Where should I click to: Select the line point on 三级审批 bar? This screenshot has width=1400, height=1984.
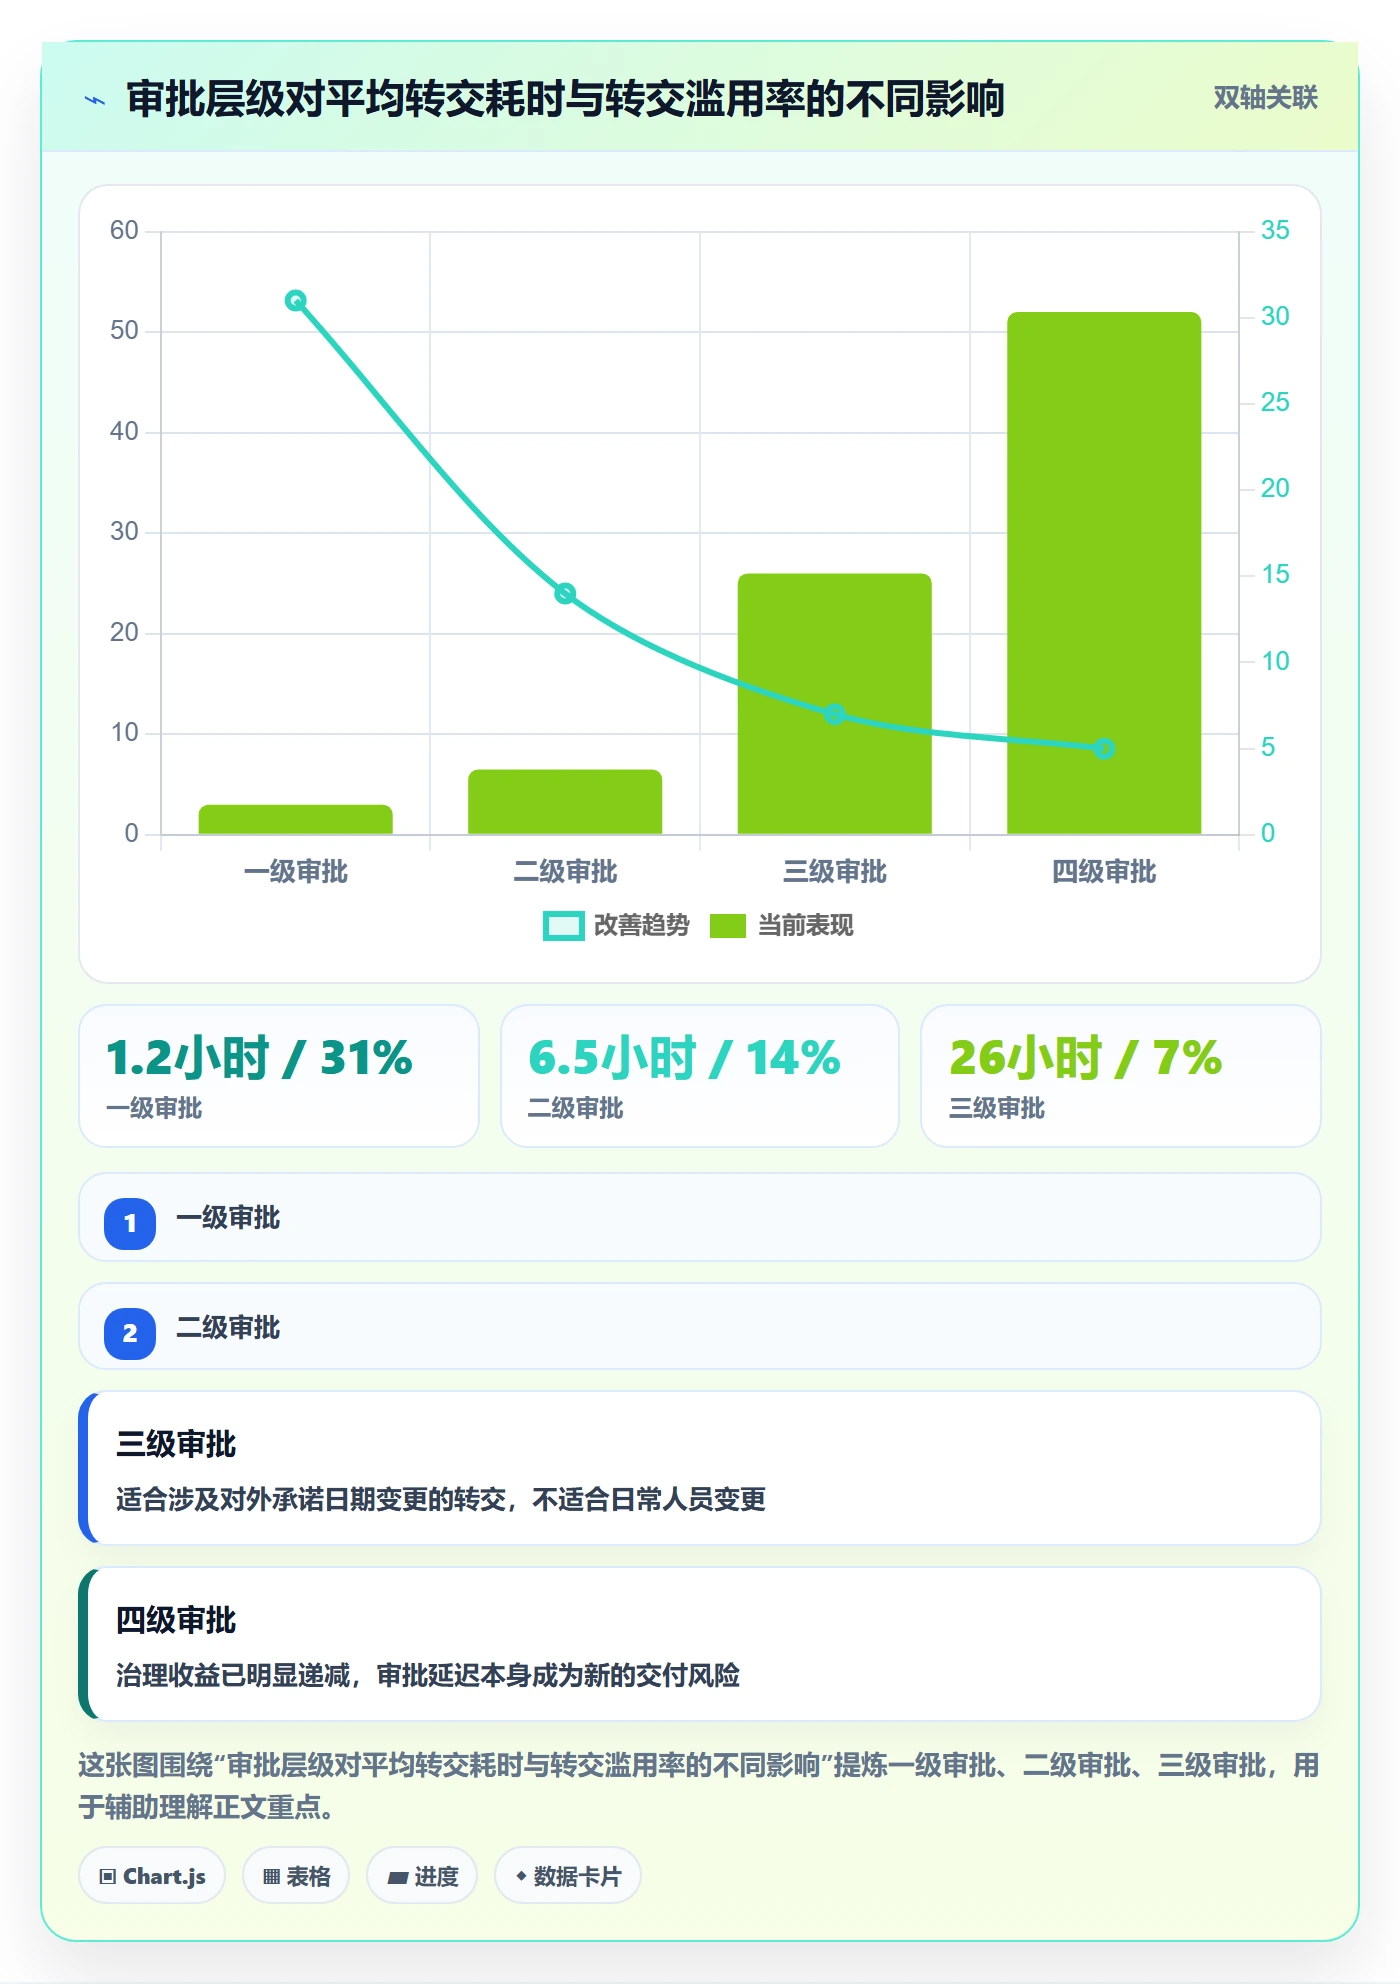[835, 715]
